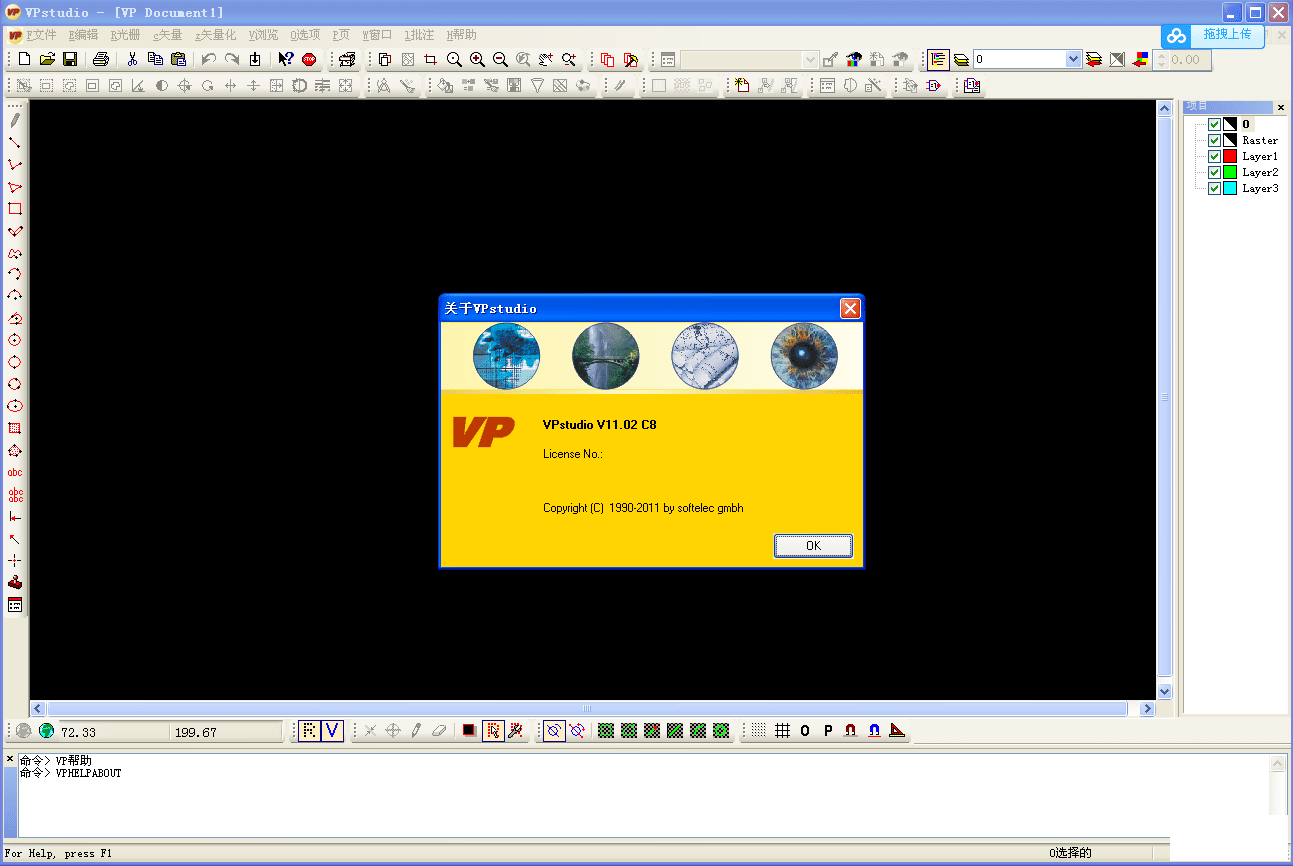Screen dimensions: 1293x866
Task: Click the layer manager icon beside layer combo
Action: (961, 60)
